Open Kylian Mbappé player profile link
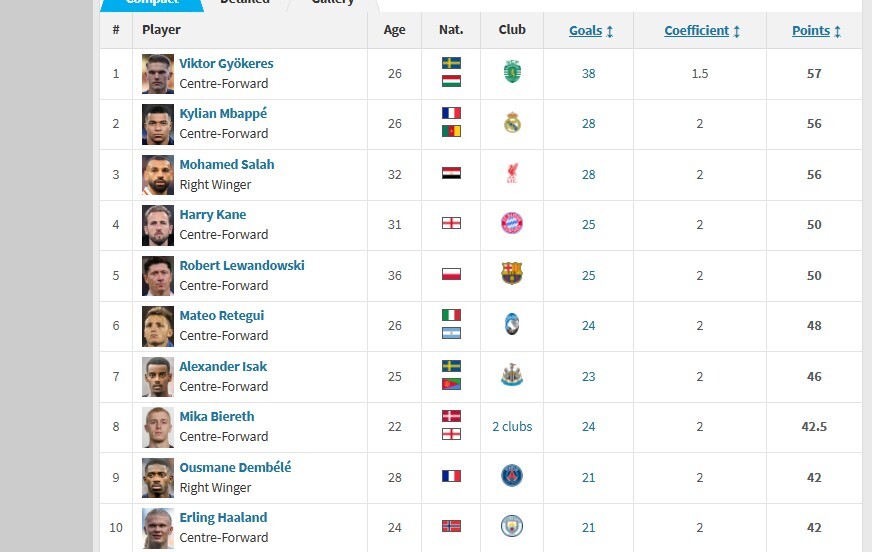 click(x=223, y=113)
